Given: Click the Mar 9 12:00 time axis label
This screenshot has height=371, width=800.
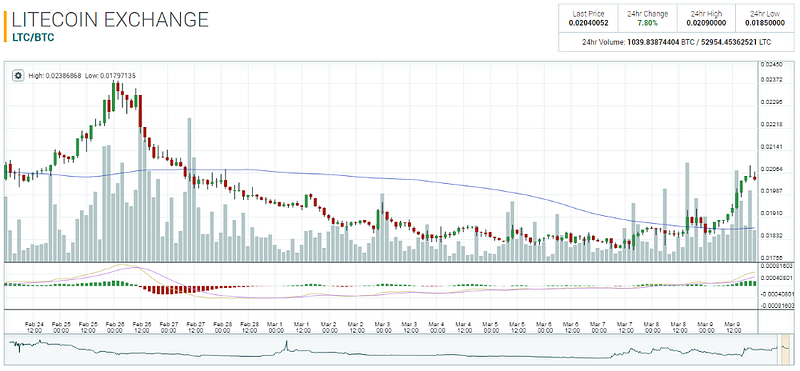Looking at the screenshot, I should (x=733, y=327).
